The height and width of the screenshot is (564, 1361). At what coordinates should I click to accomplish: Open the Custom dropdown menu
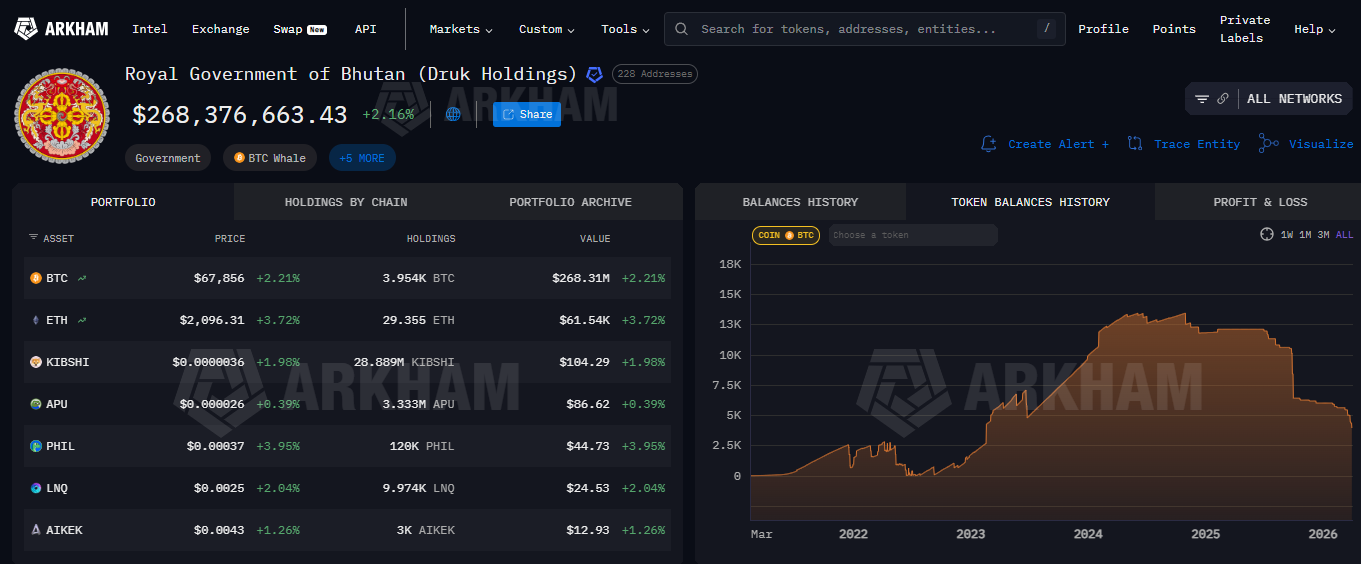point(546,29)
